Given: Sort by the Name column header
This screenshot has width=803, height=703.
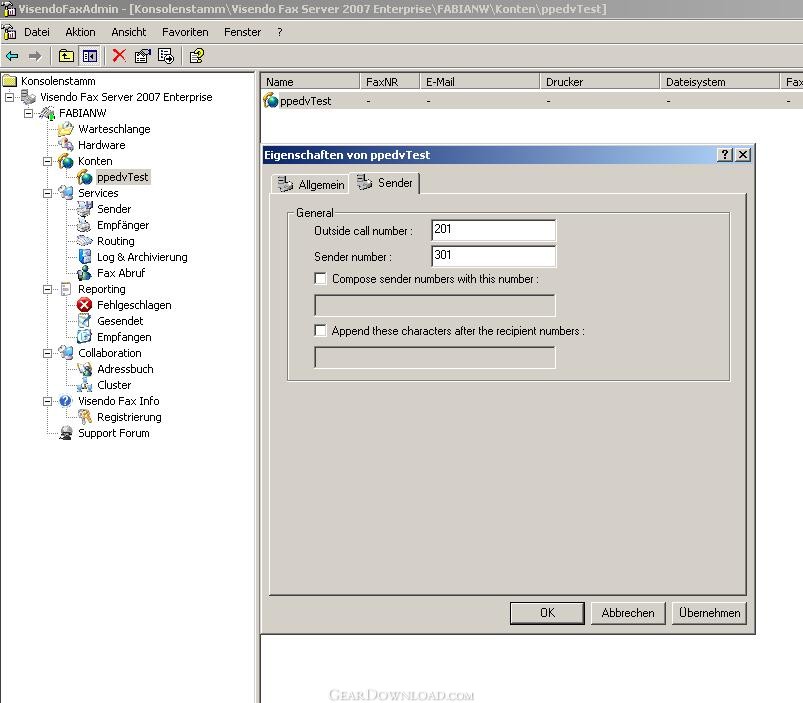Looking at the screenshot, I should (x=310, y=82).
